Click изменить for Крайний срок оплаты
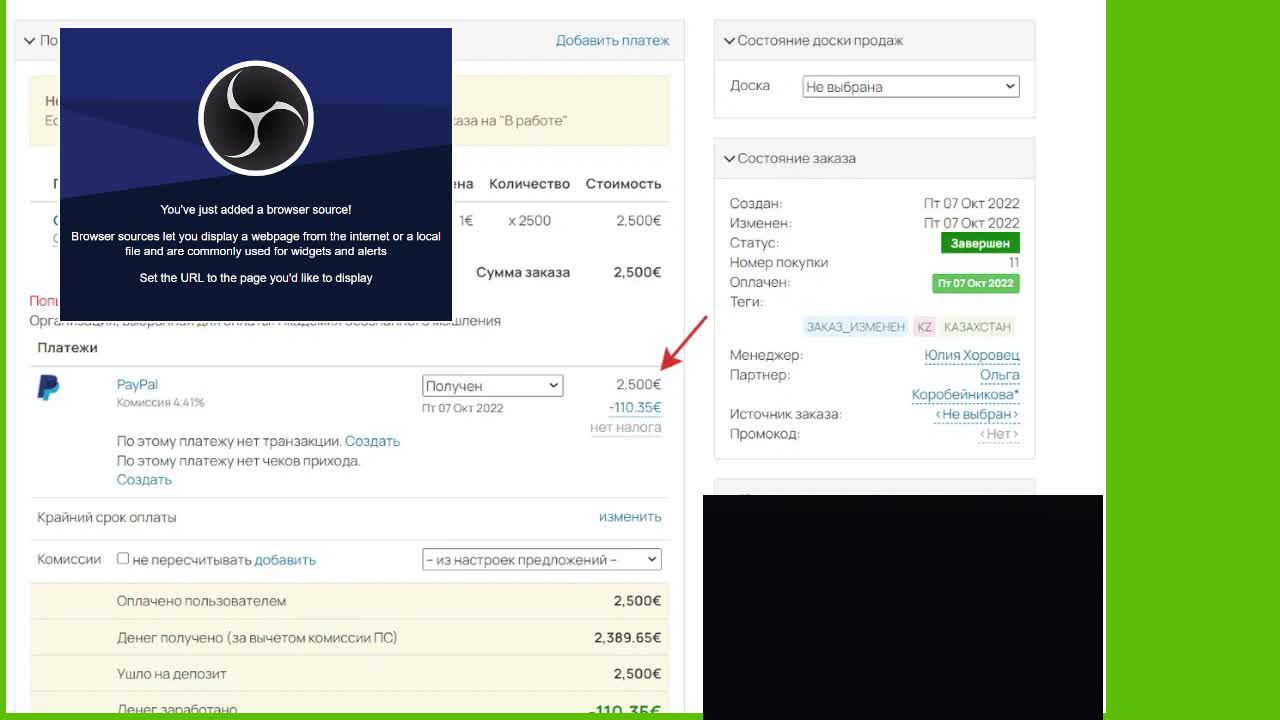1280x720 pixels. [x=630, y=517]
